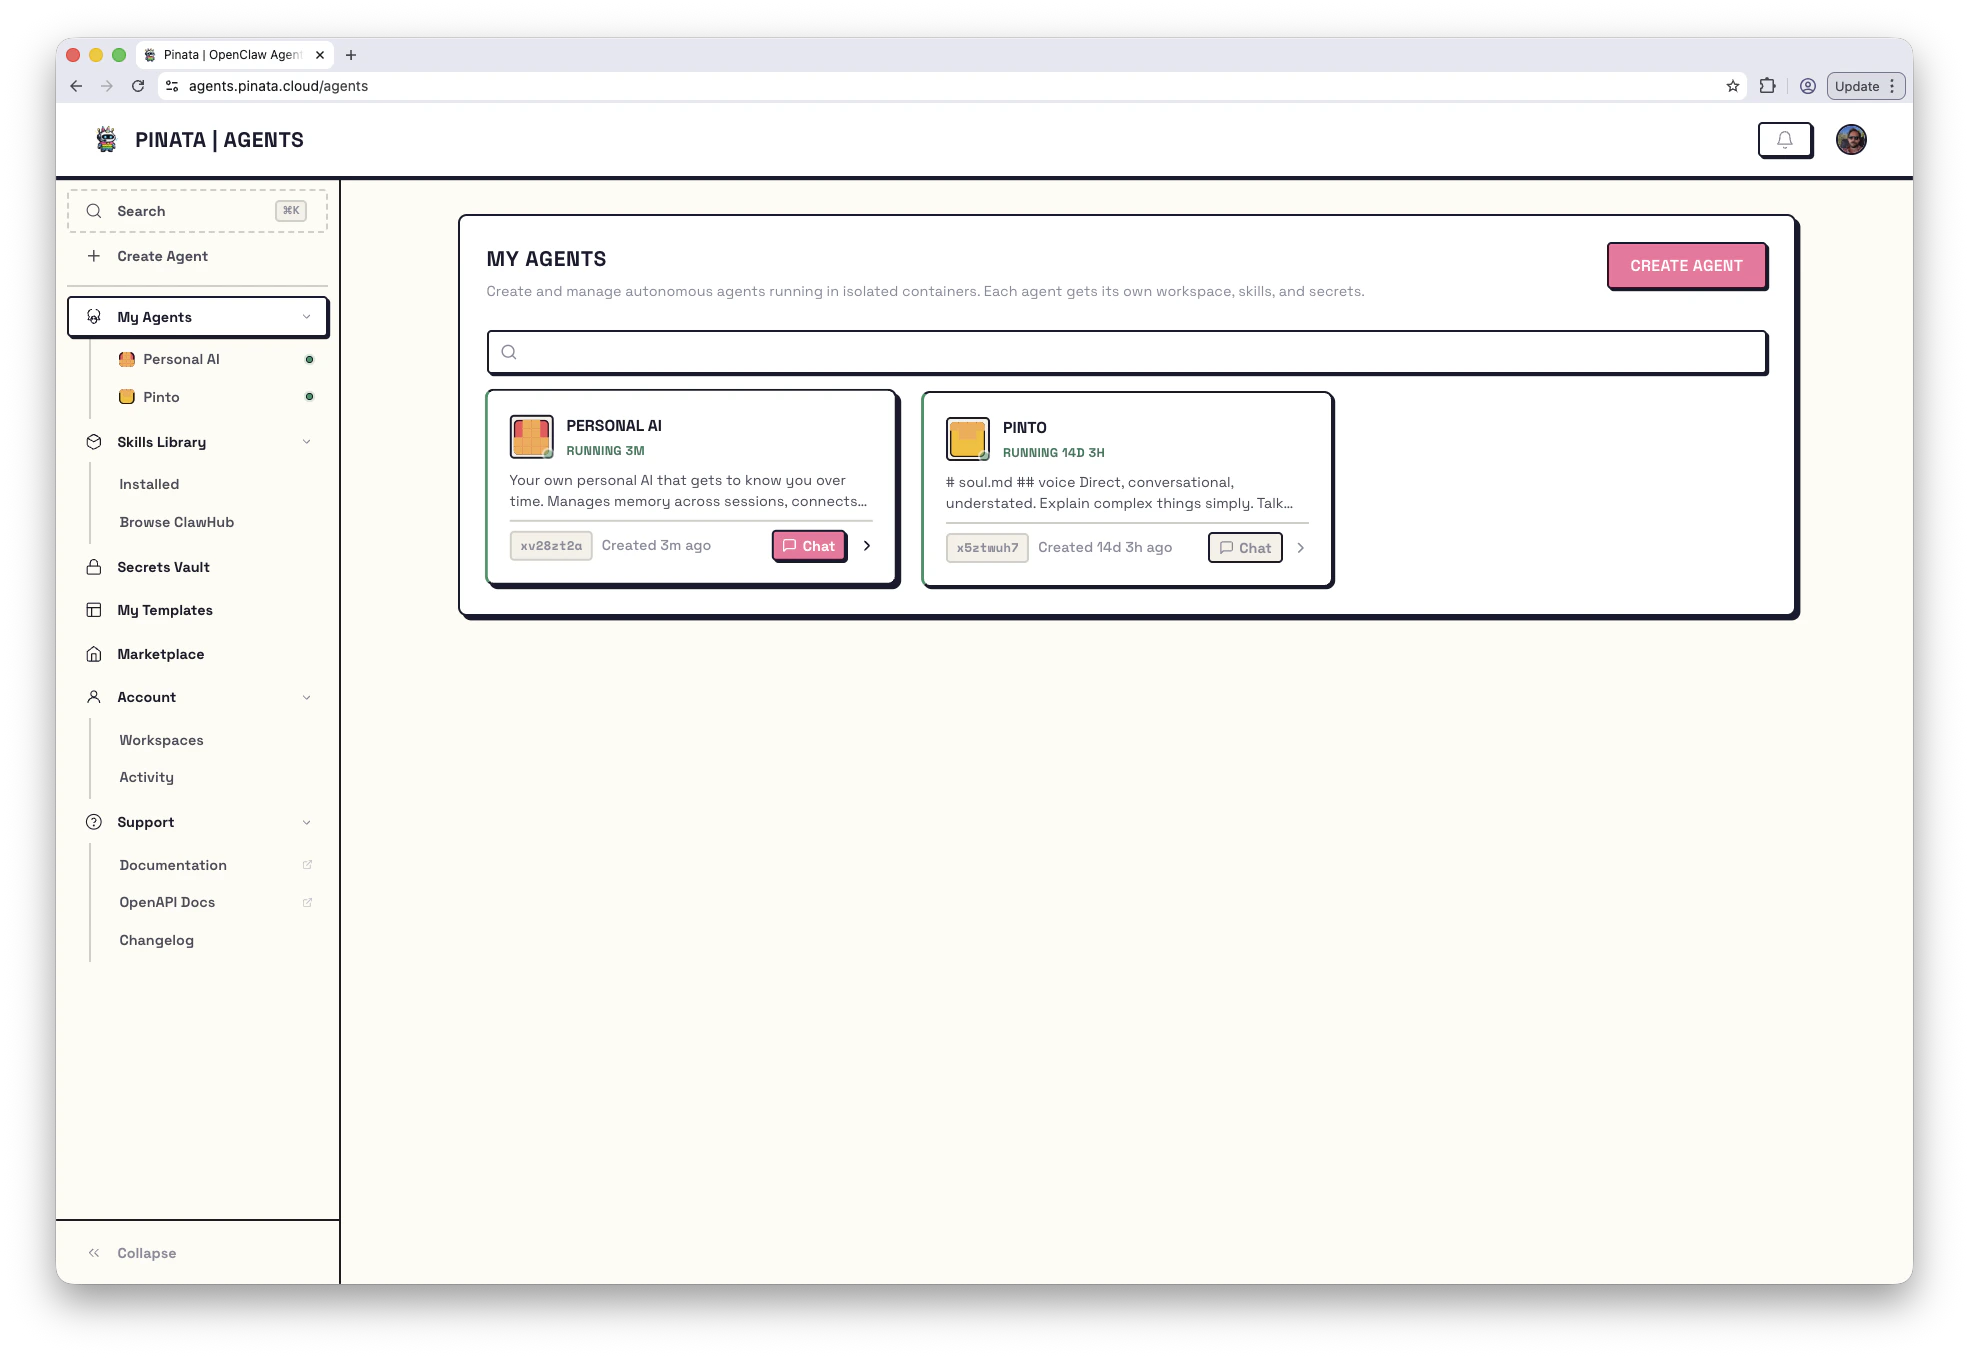The image size is (1969, 1358).
Task: Collapse the Account section chevron
Action: 306,697
